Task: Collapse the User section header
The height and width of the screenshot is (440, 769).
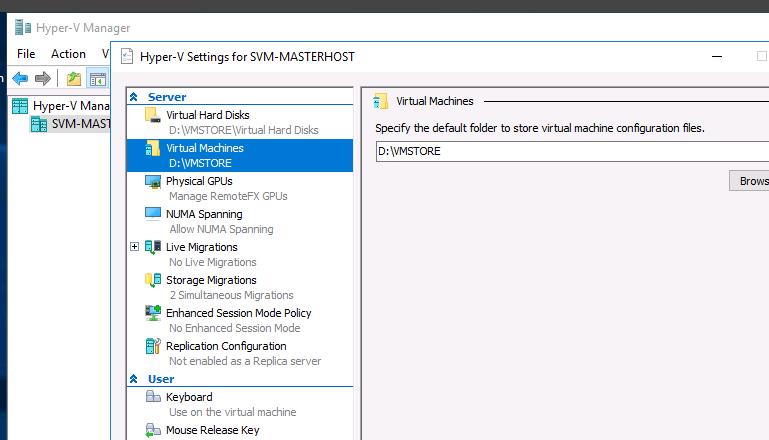Action: point(134,379)
